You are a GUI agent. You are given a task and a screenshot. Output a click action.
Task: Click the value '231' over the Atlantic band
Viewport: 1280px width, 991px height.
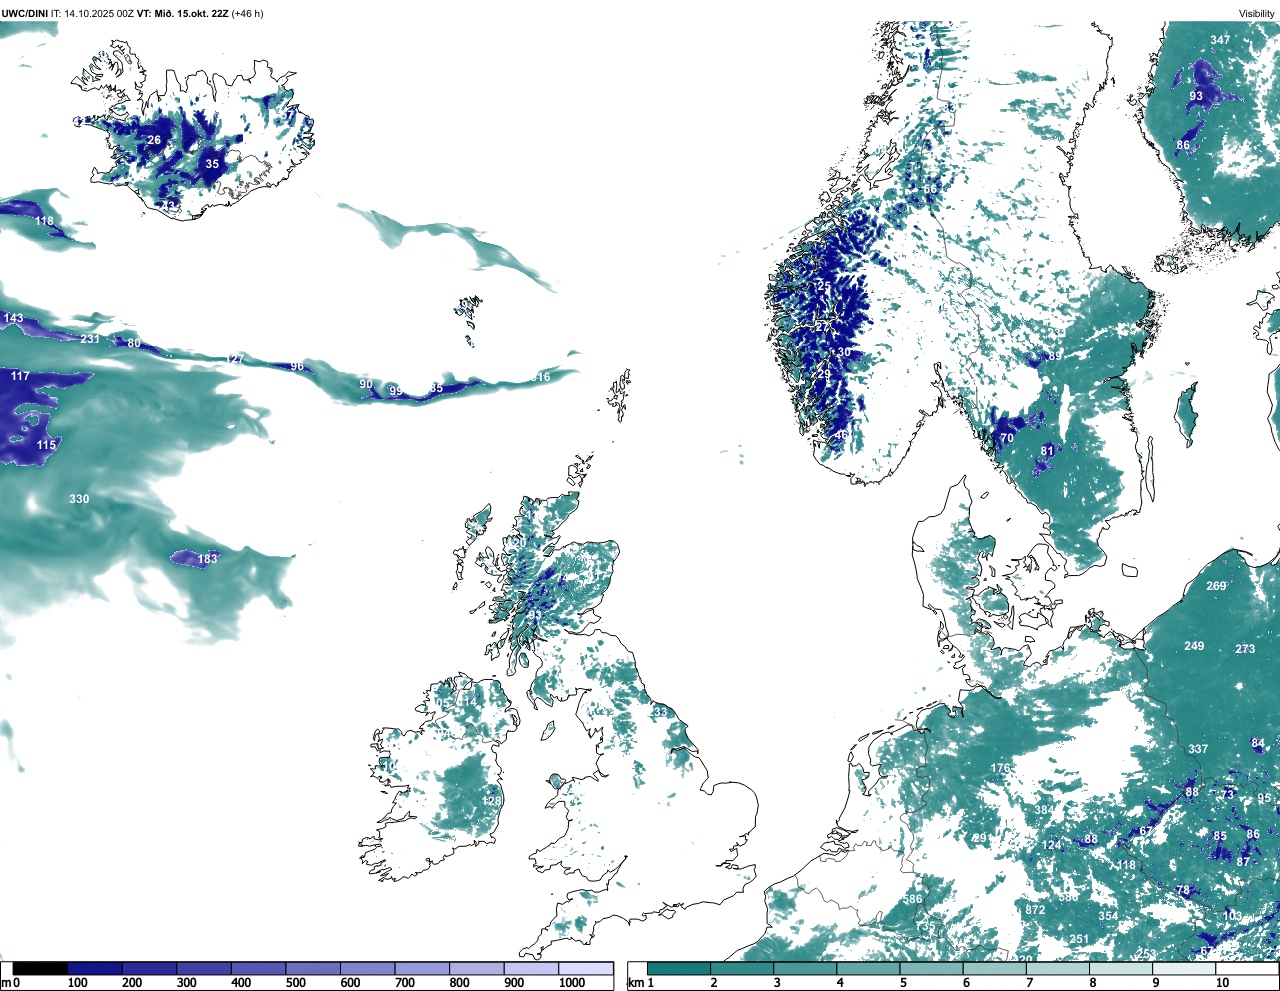point(90,339)
